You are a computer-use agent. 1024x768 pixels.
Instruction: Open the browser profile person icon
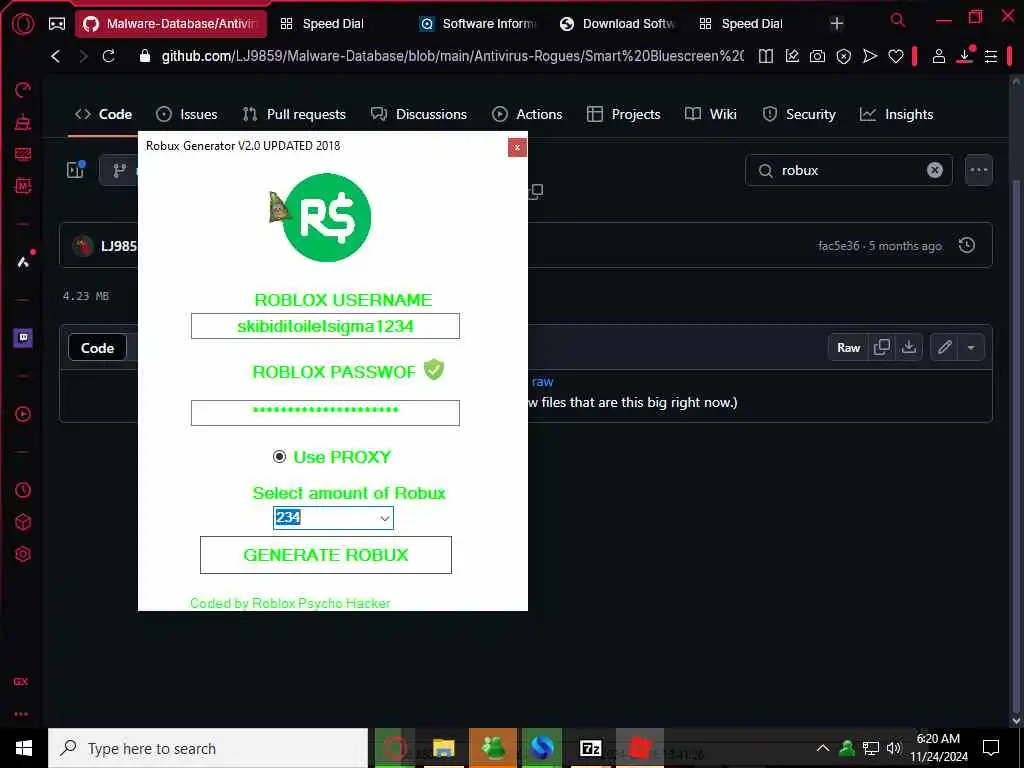939,56
